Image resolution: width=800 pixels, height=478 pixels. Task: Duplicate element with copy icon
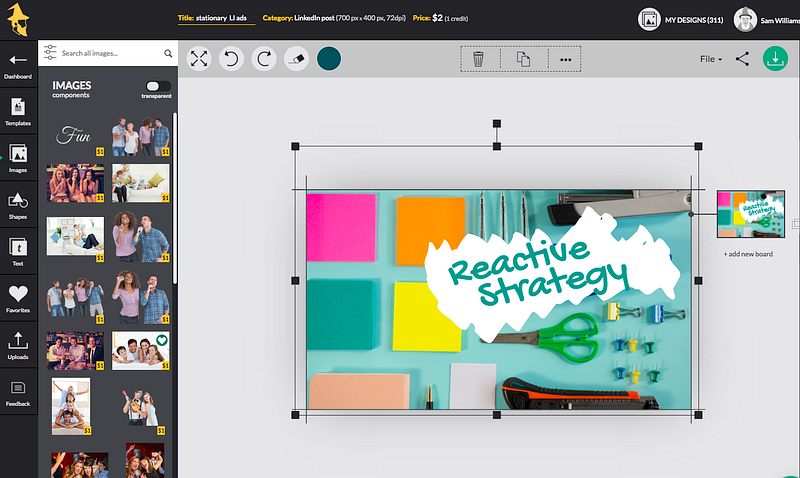coord(522,59)
